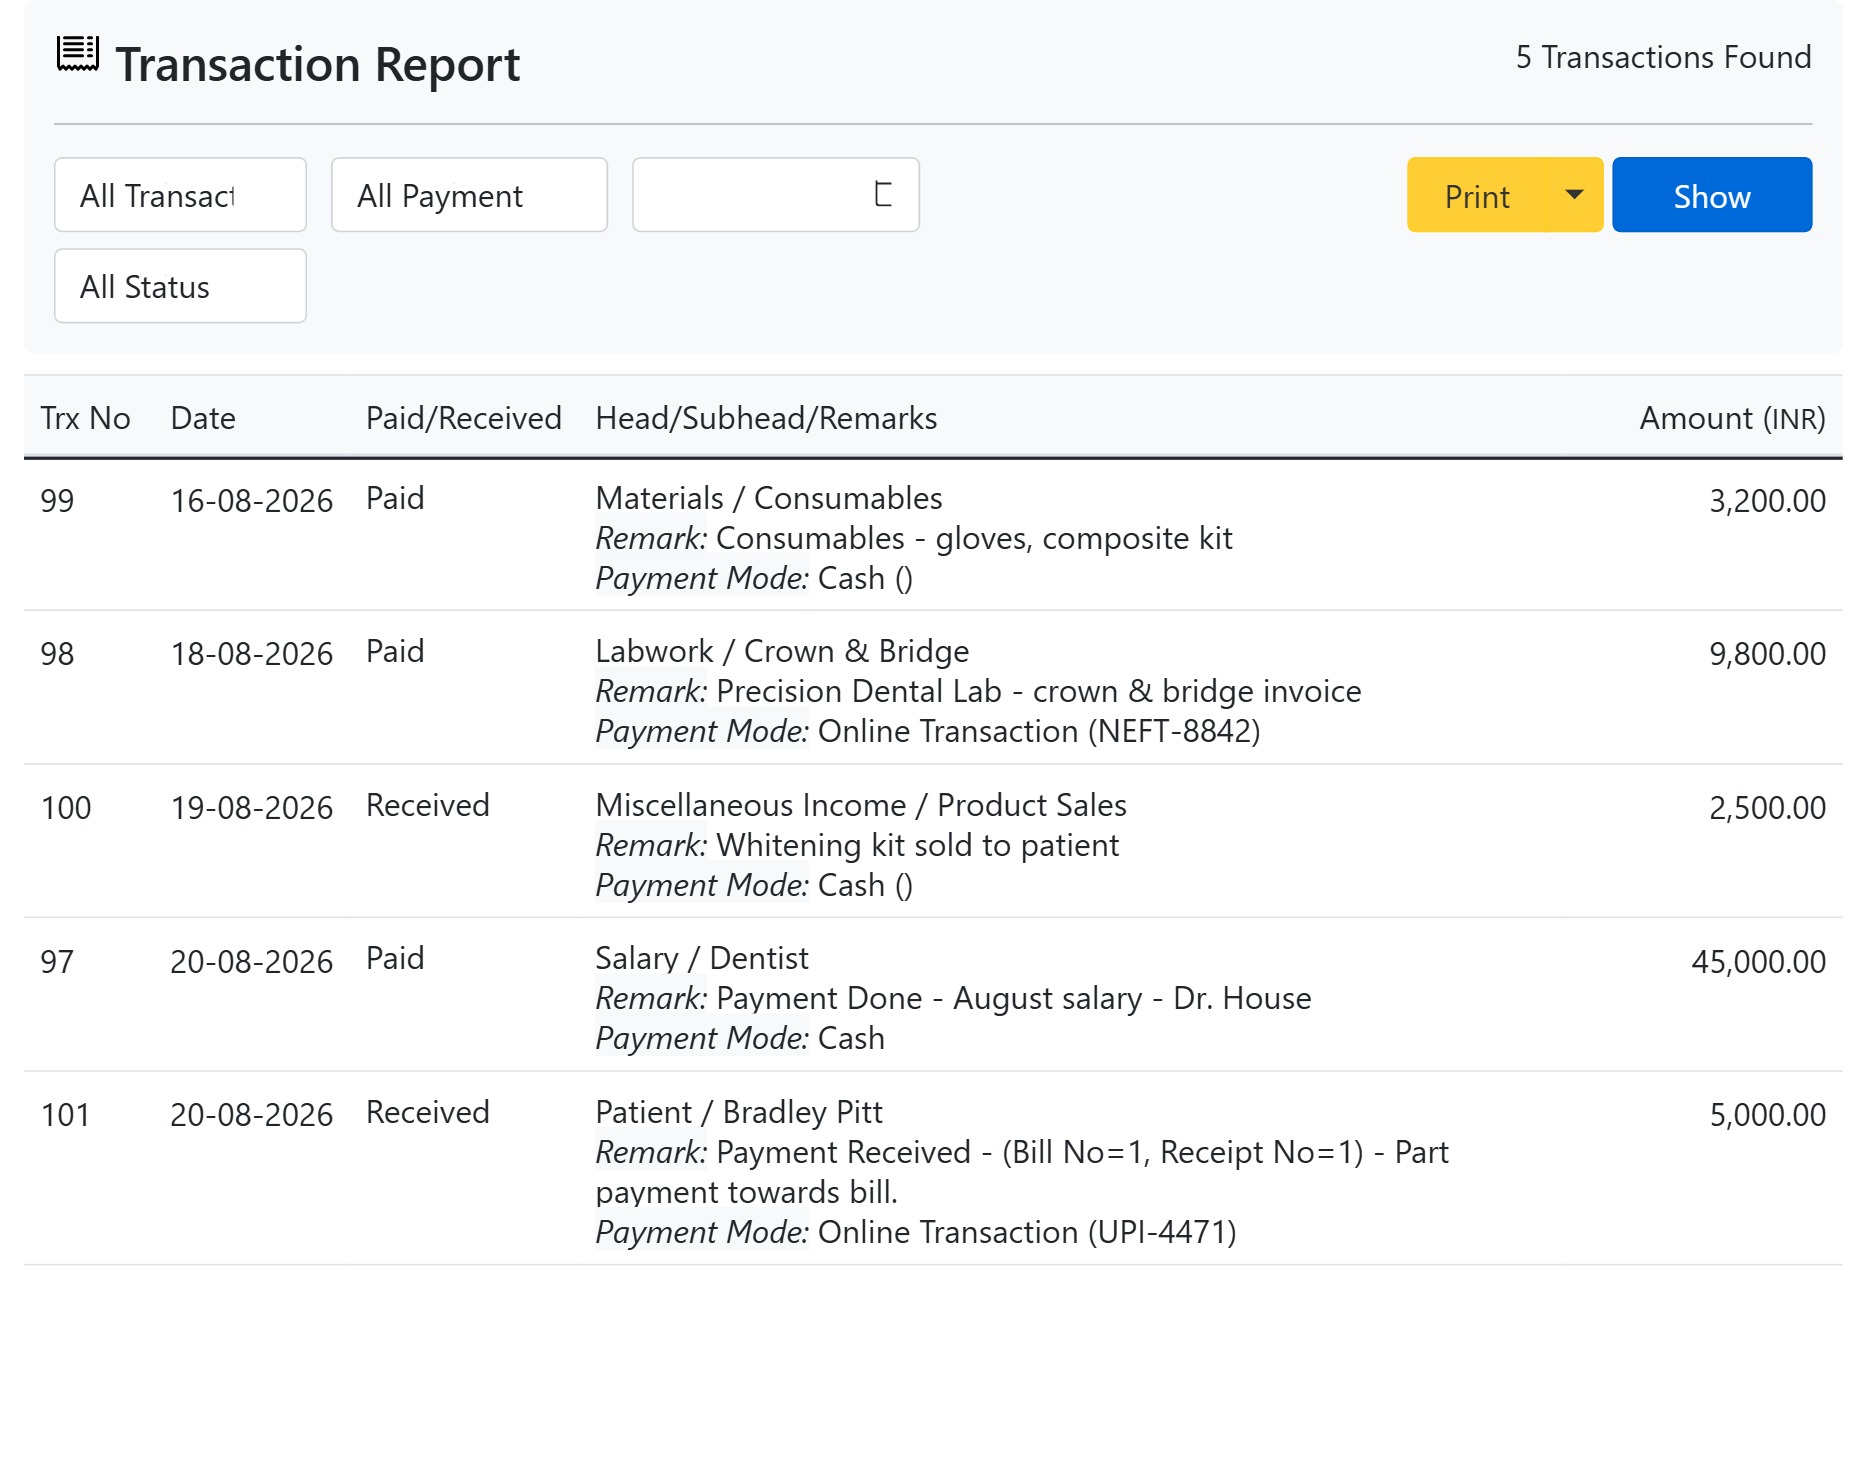Click the amount 45,000.00
This screenshot has height=1462, width=1868.
coord(1758,962)
